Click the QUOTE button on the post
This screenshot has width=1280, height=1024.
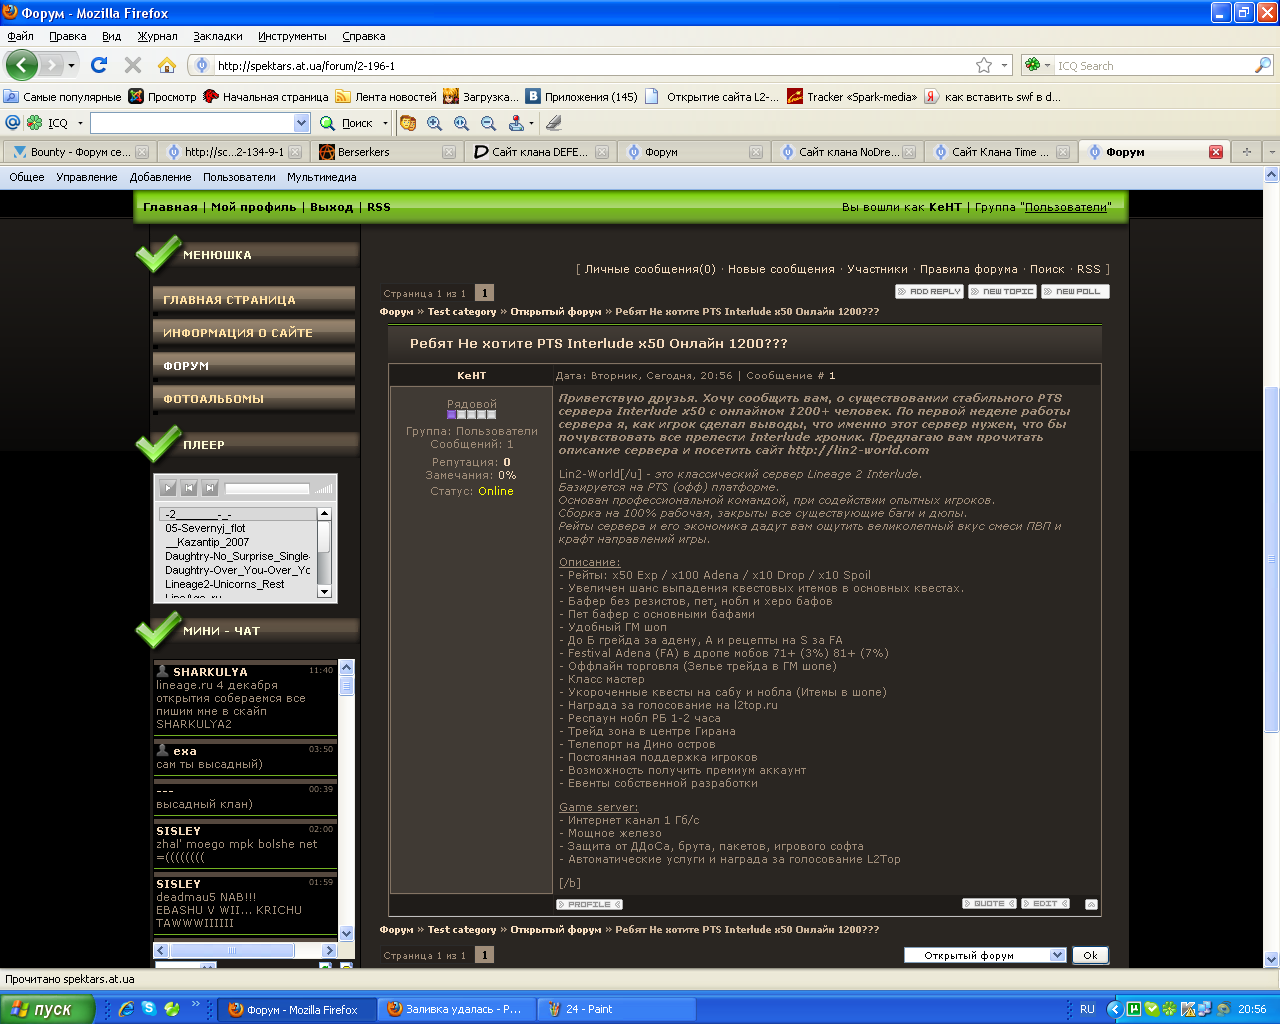989,904
